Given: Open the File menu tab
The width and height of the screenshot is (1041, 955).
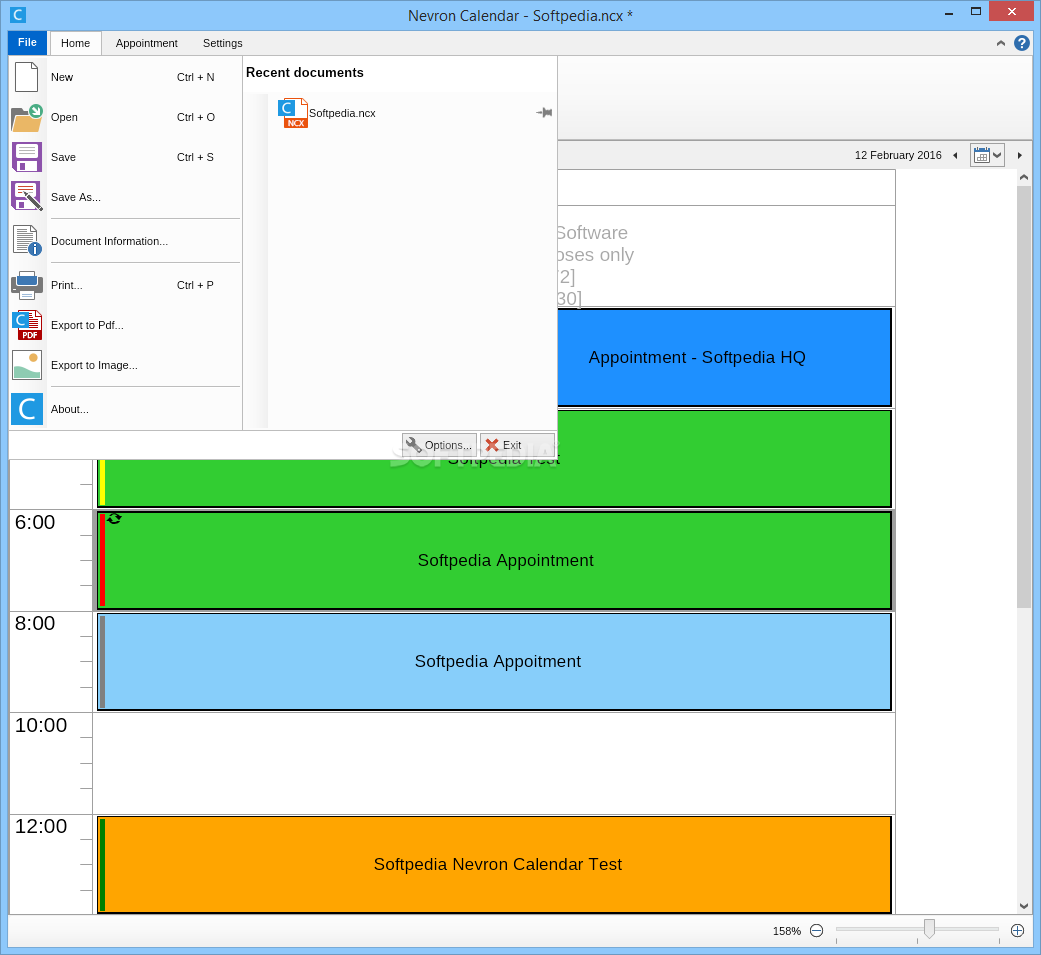Looking at the screenshot, I should [x=27, y=43].
